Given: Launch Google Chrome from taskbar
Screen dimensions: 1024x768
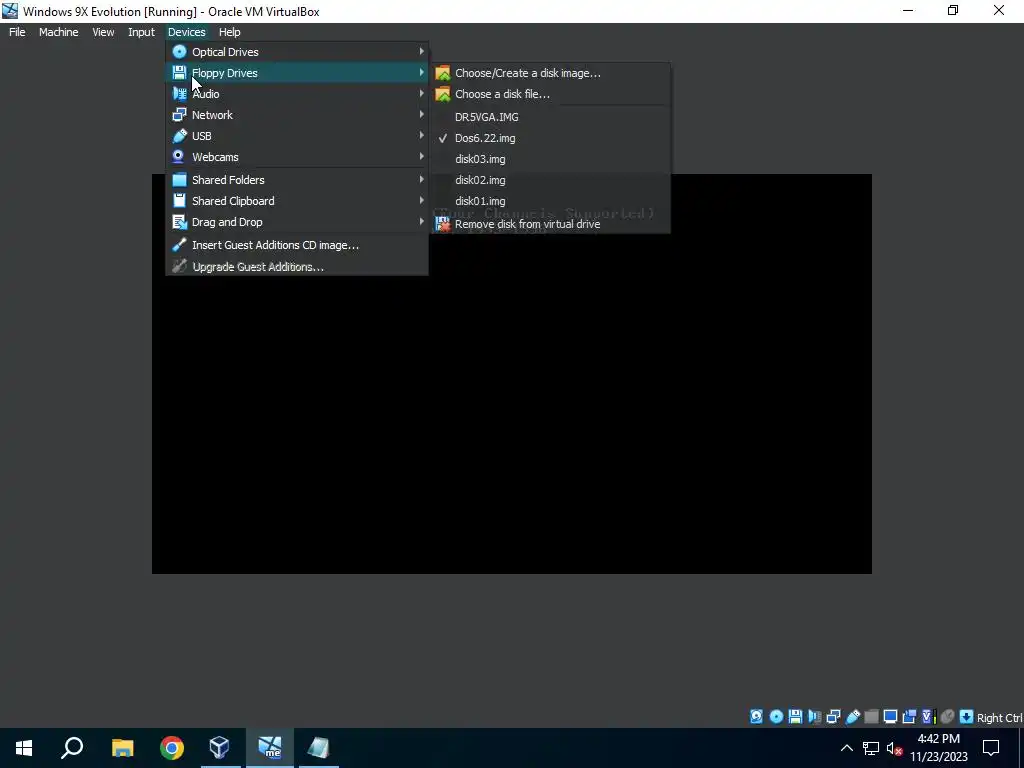Looking at the screenshot, I should click(172, 748).
